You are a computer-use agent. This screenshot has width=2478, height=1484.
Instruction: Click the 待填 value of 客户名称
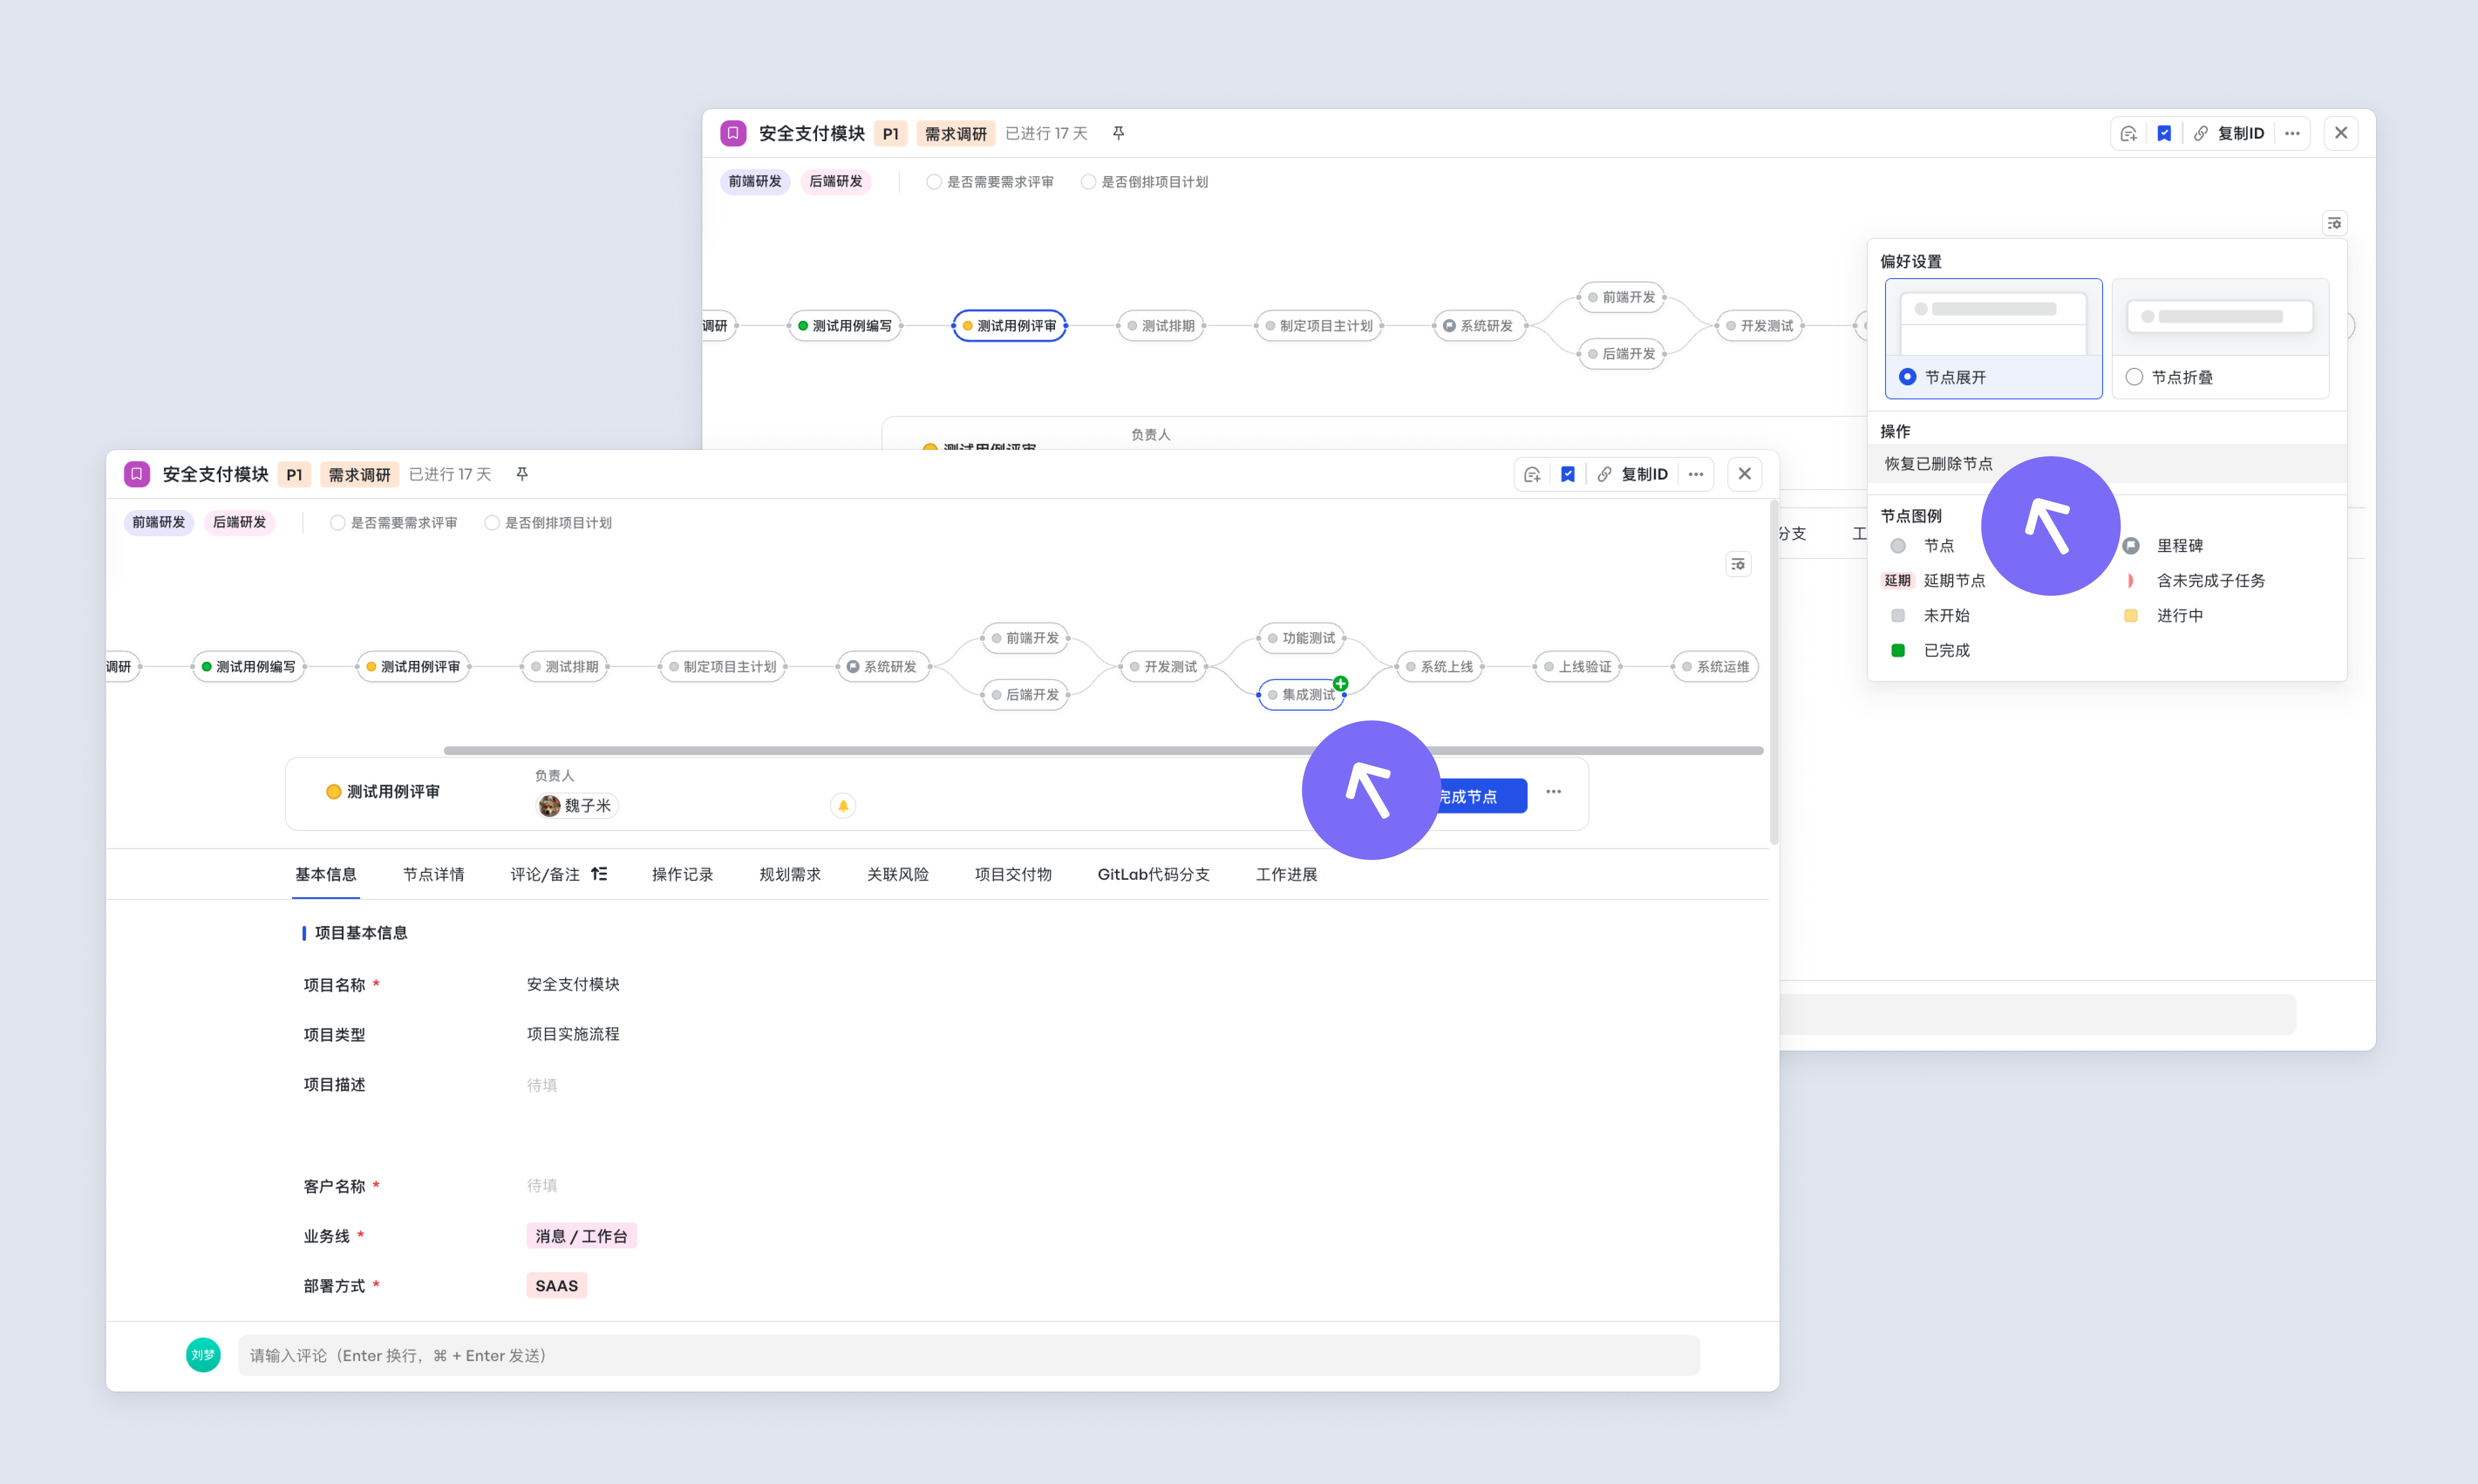[x=542, y=1186]
